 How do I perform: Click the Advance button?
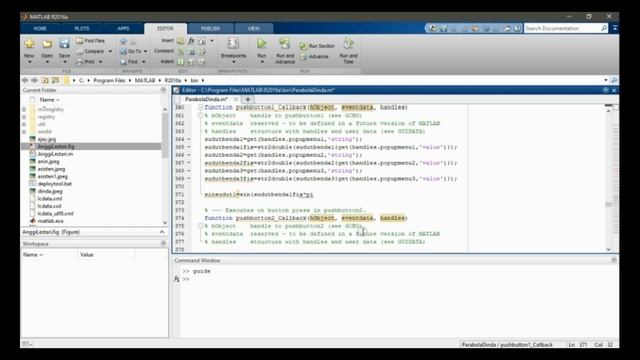(x=314, y=57)
